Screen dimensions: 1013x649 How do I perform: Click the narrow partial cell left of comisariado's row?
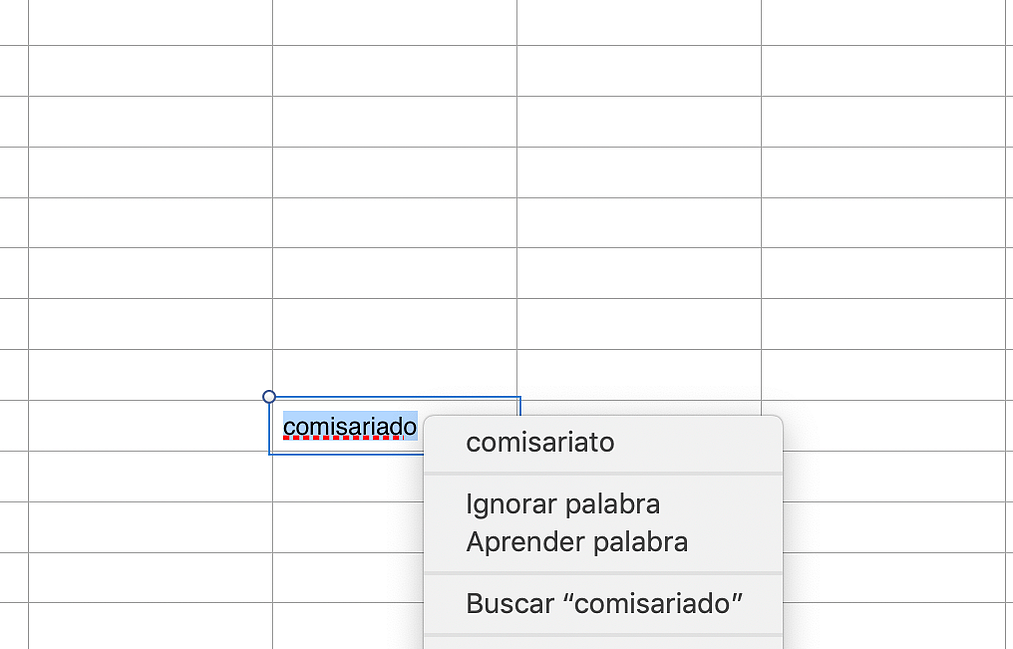tap(14, 426)
